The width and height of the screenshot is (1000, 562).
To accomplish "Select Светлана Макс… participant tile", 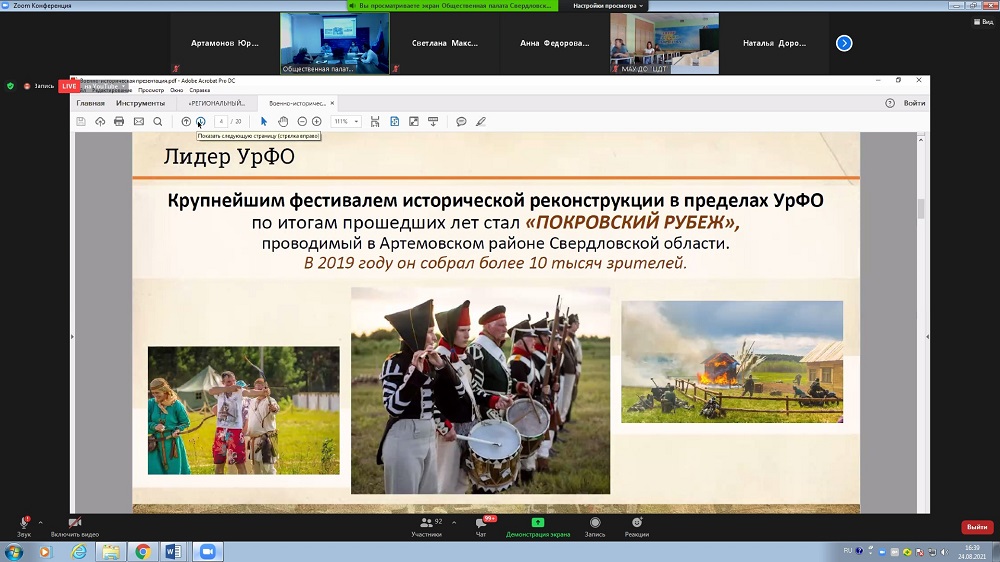I will [x=445, y=43].
